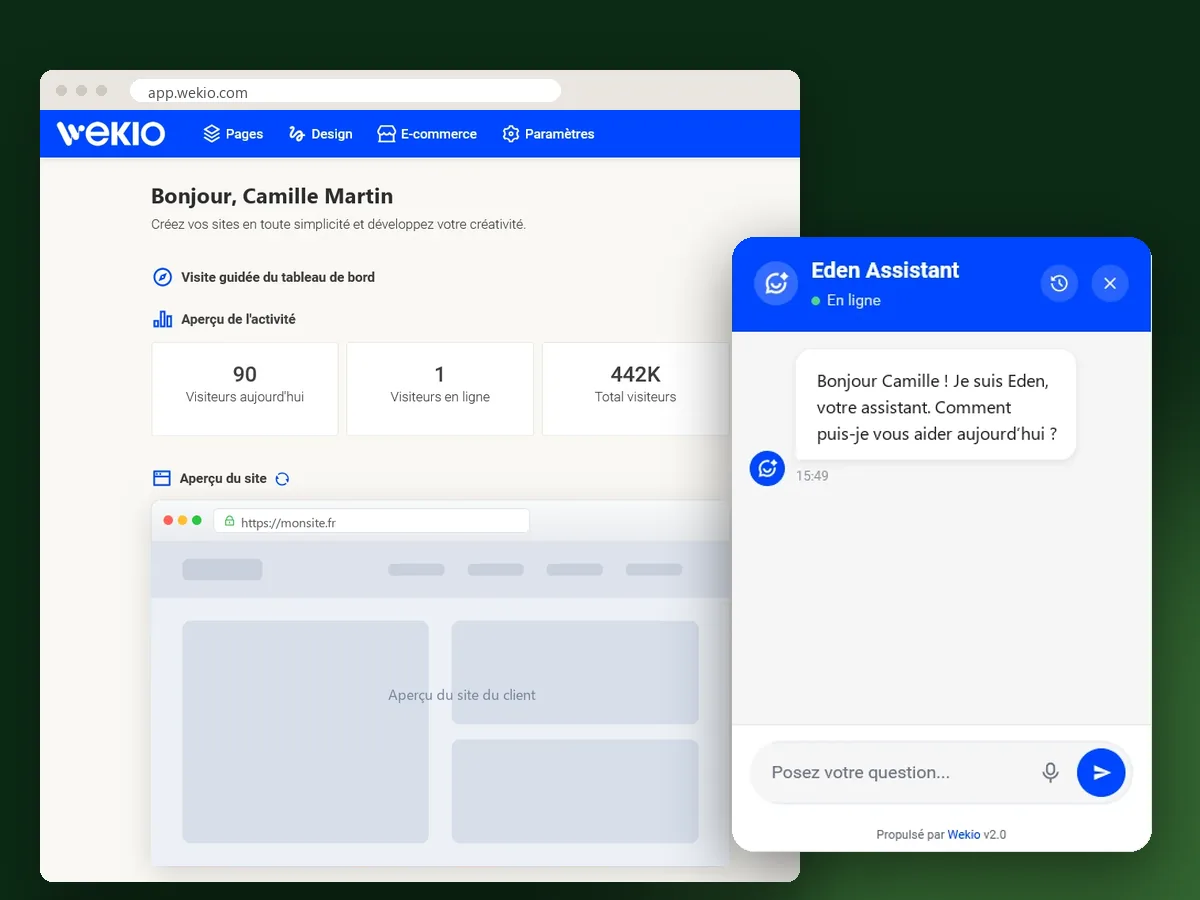This screenshot has height=900, width=1200.
Task: Click the Pages layers icon
Action: coord(211,134)
